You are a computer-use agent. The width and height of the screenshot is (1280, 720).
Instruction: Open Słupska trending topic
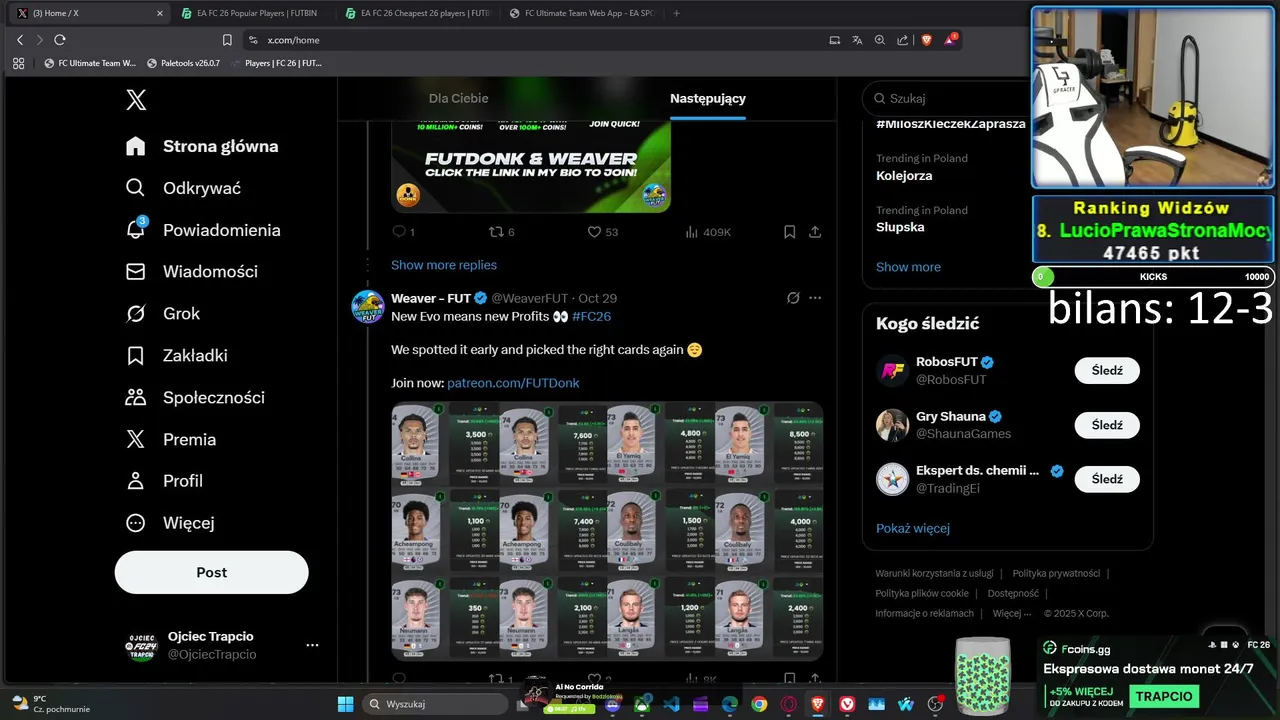(900, 227)
